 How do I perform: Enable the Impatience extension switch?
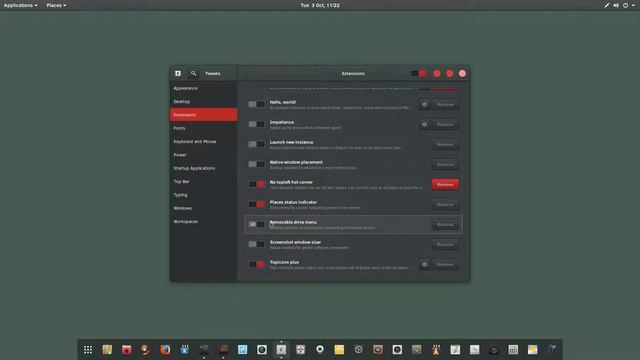[257, 124]
